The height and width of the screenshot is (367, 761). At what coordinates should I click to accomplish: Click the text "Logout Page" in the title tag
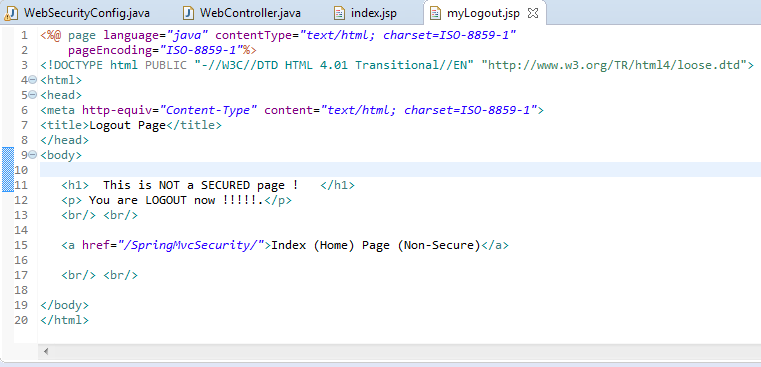click(x=128, y=125)
